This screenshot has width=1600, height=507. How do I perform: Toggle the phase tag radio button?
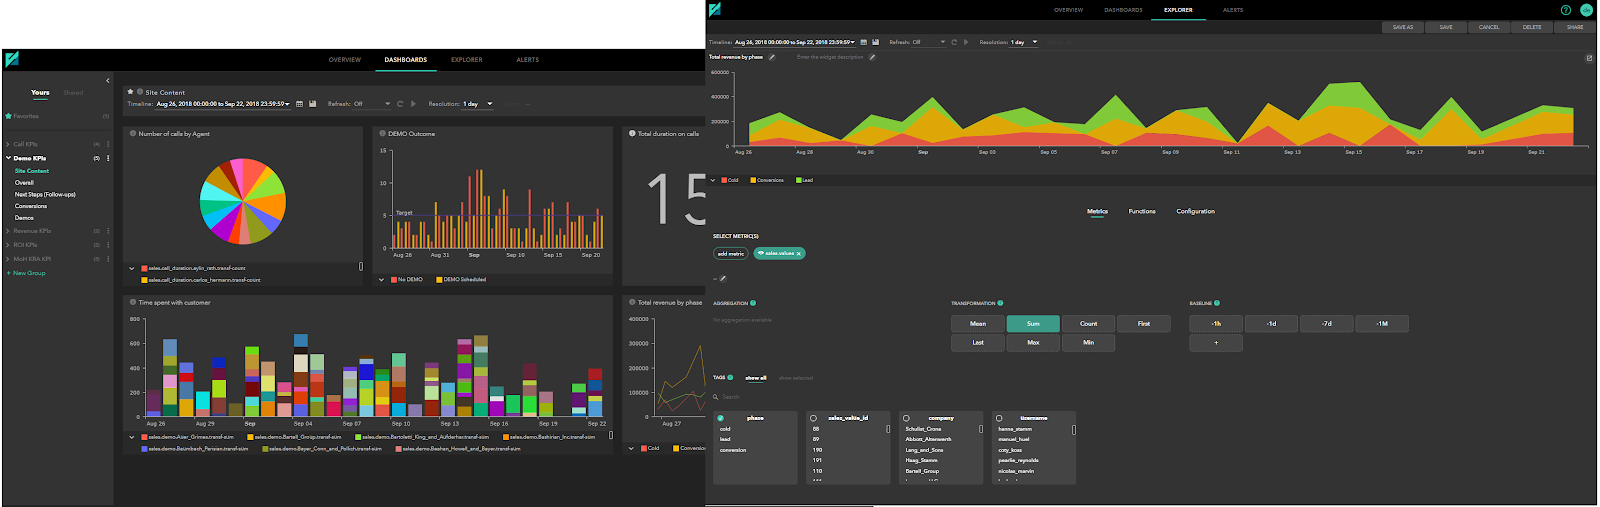click(721, 418)
